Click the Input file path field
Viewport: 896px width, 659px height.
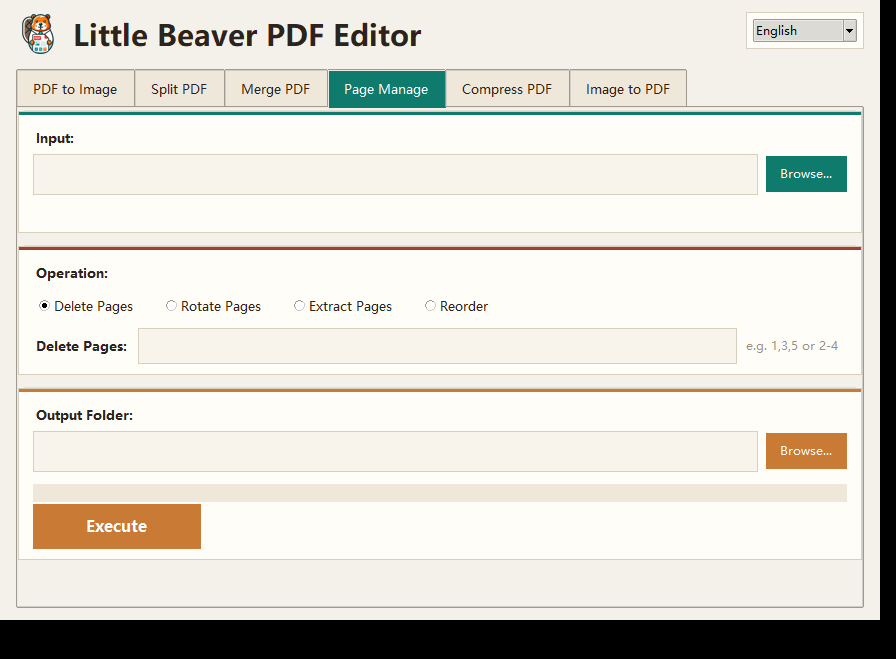point(395,174)
